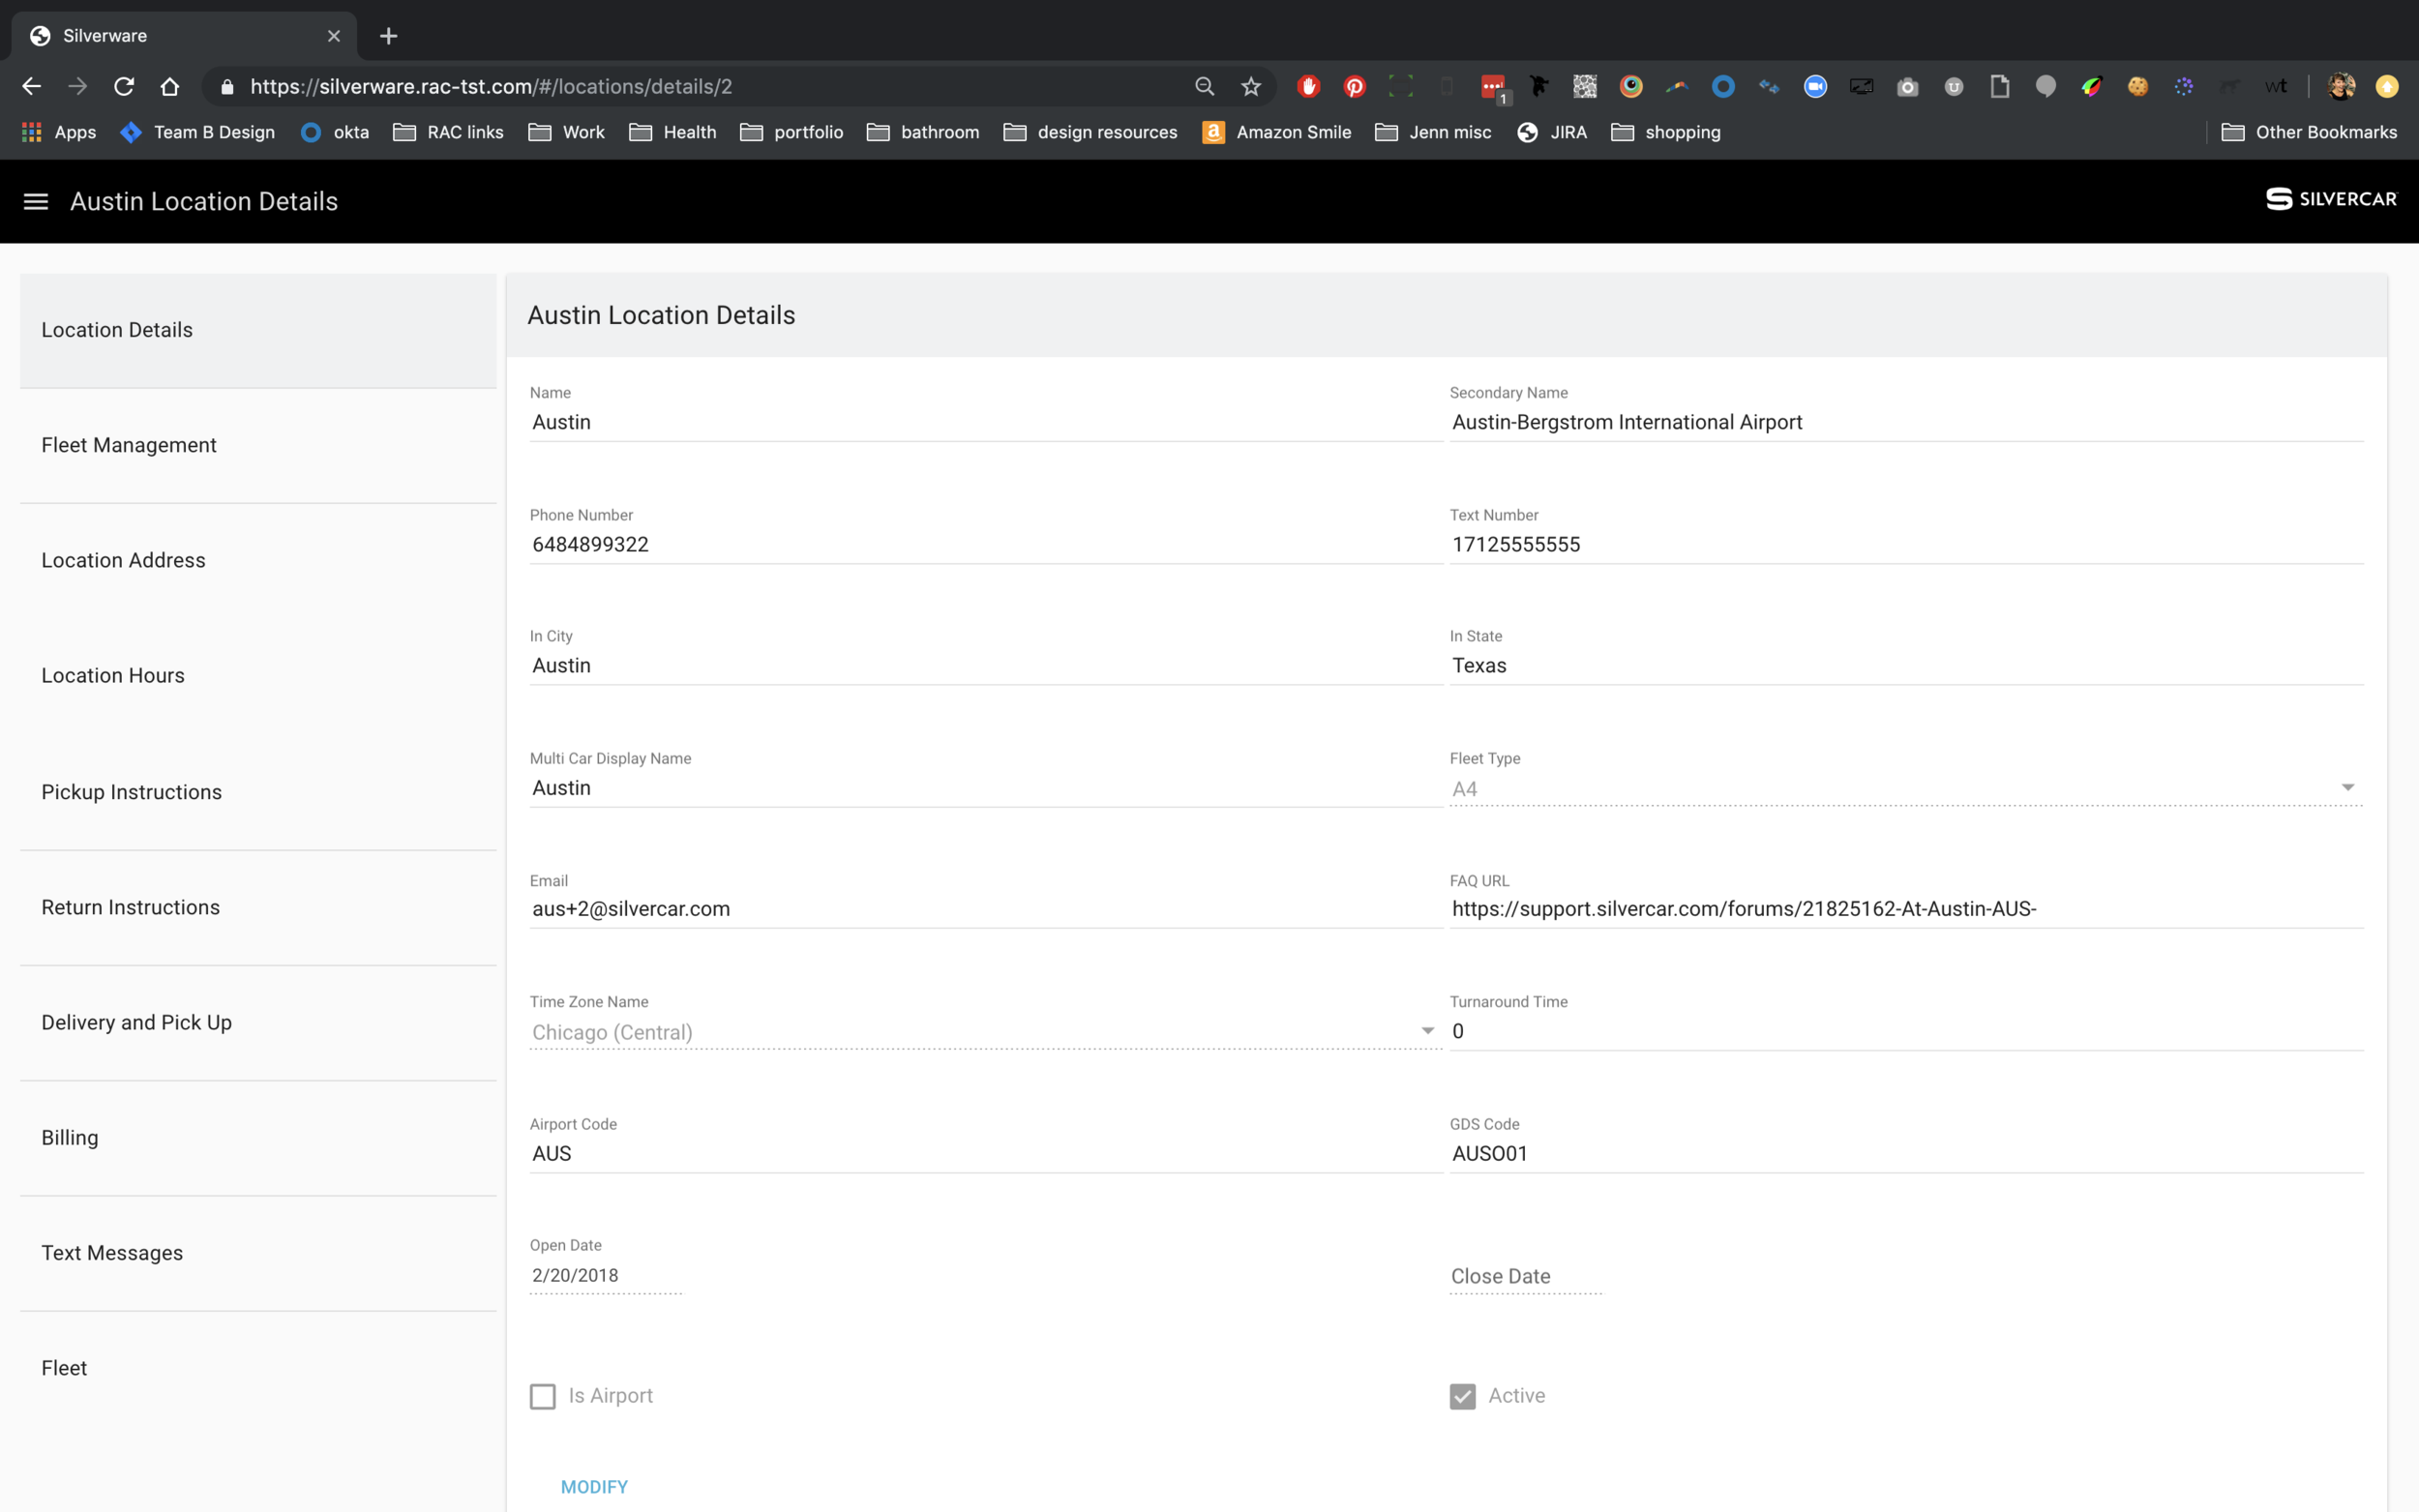Click the Open Date field 2/20/2018
The width and height of the screenshot is (2419, 1512).
click(x=605, y=1276)
